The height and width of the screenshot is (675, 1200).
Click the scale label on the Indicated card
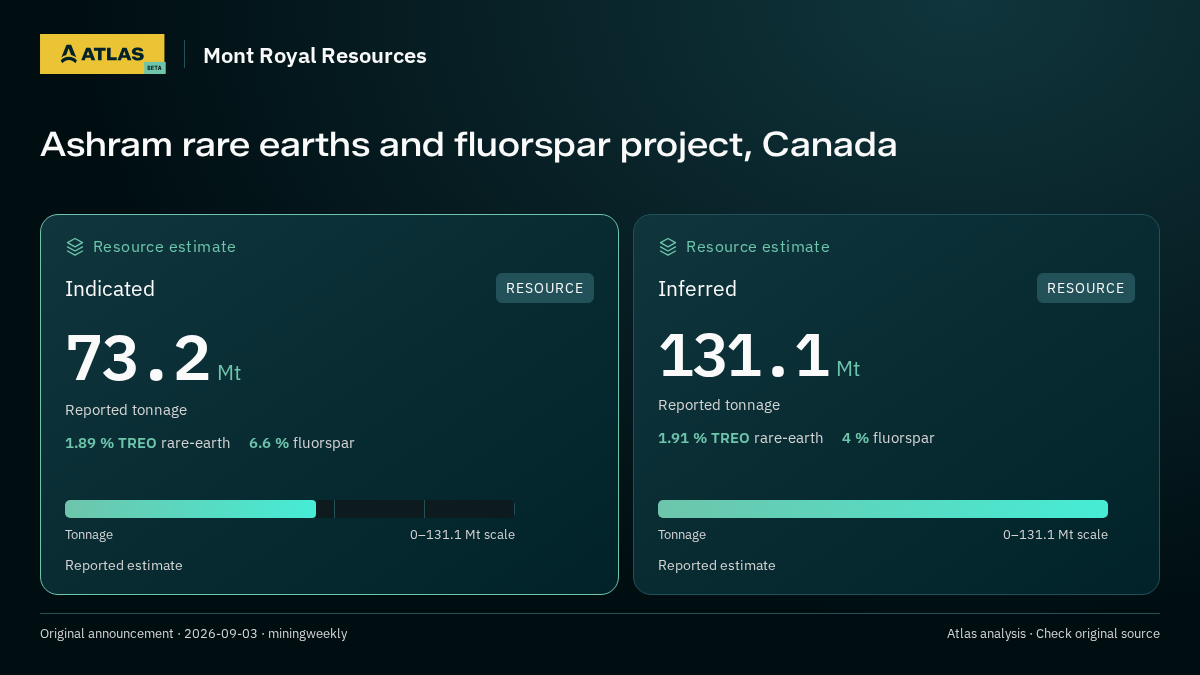pos(462,535)
